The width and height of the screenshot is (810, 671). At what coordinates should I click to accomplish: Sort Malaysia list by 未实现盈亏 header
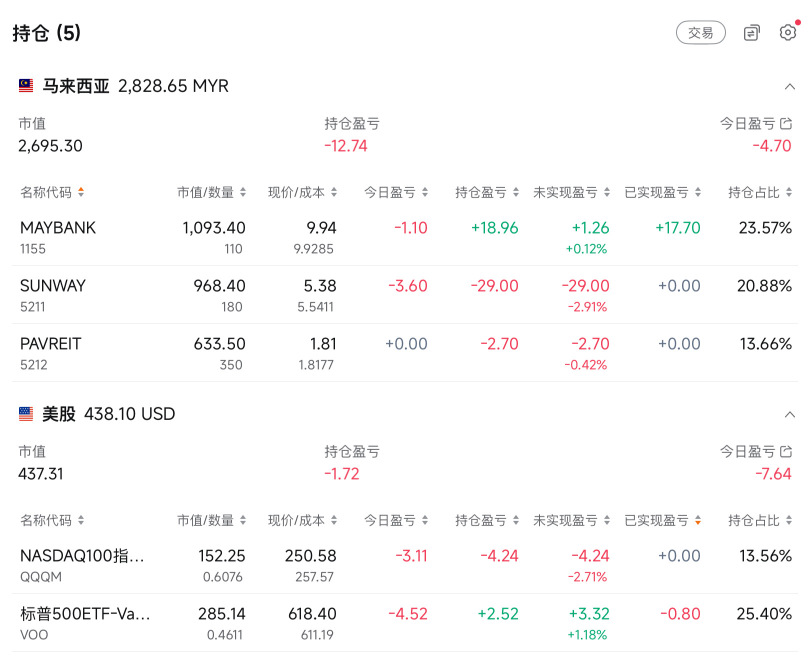pyautogui.click(x=571, y=192)
